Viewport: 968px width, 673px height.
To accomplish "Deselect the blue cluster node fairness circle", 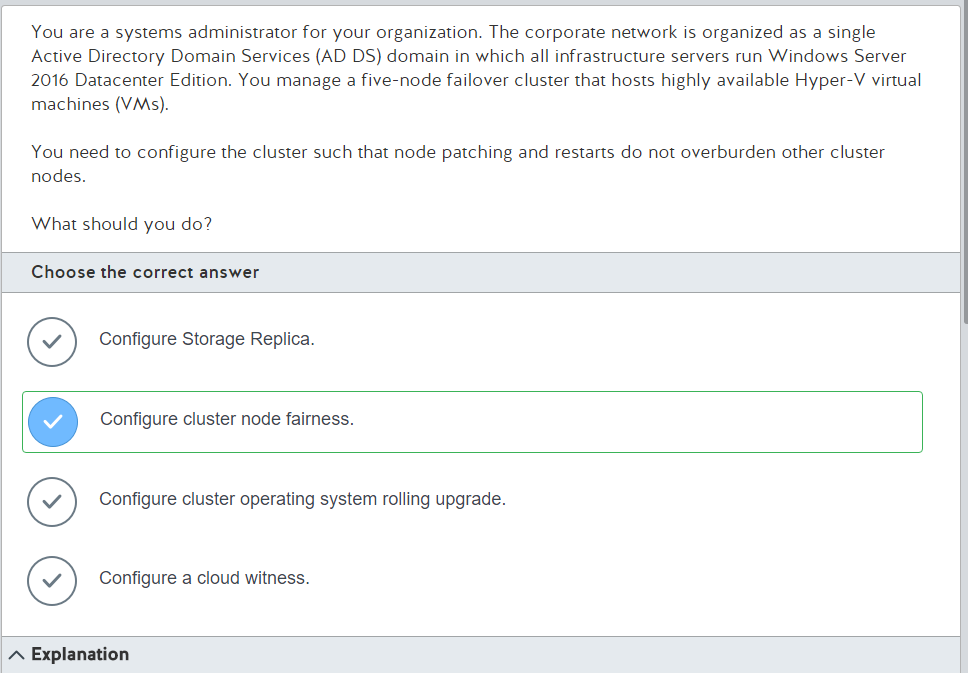I will [53, 422].
